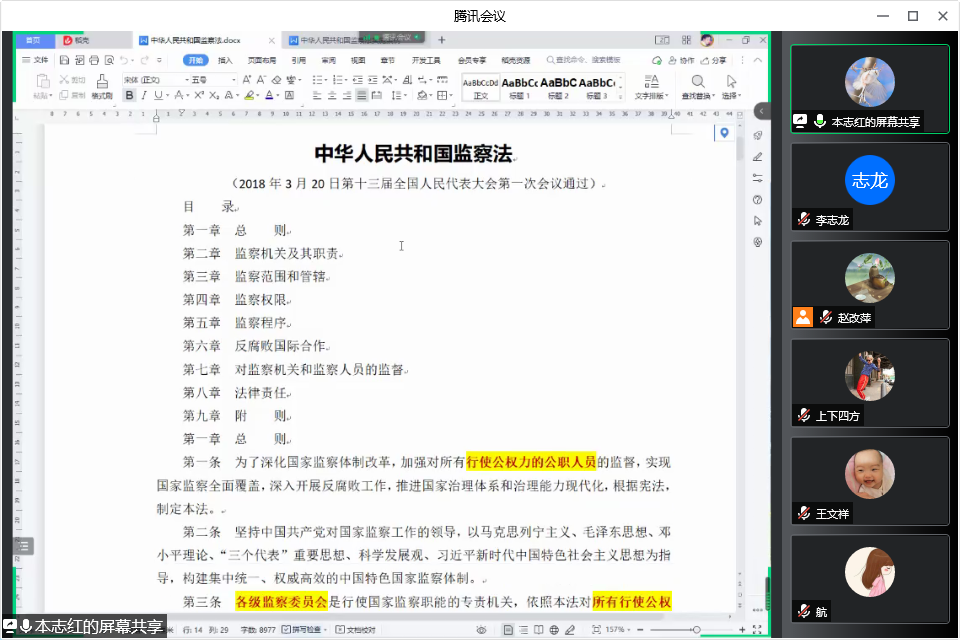Click the Find and Replace magnifier icon
The image size is (960, 640).
[x=698, y=81]
